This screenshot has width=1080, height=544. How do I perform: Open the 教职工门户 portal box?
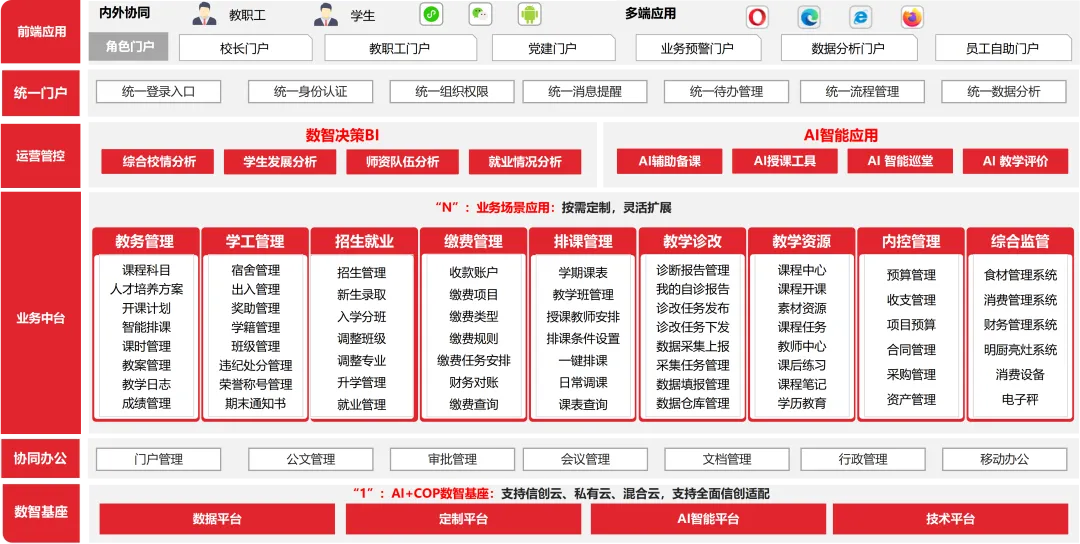(400, 48)
